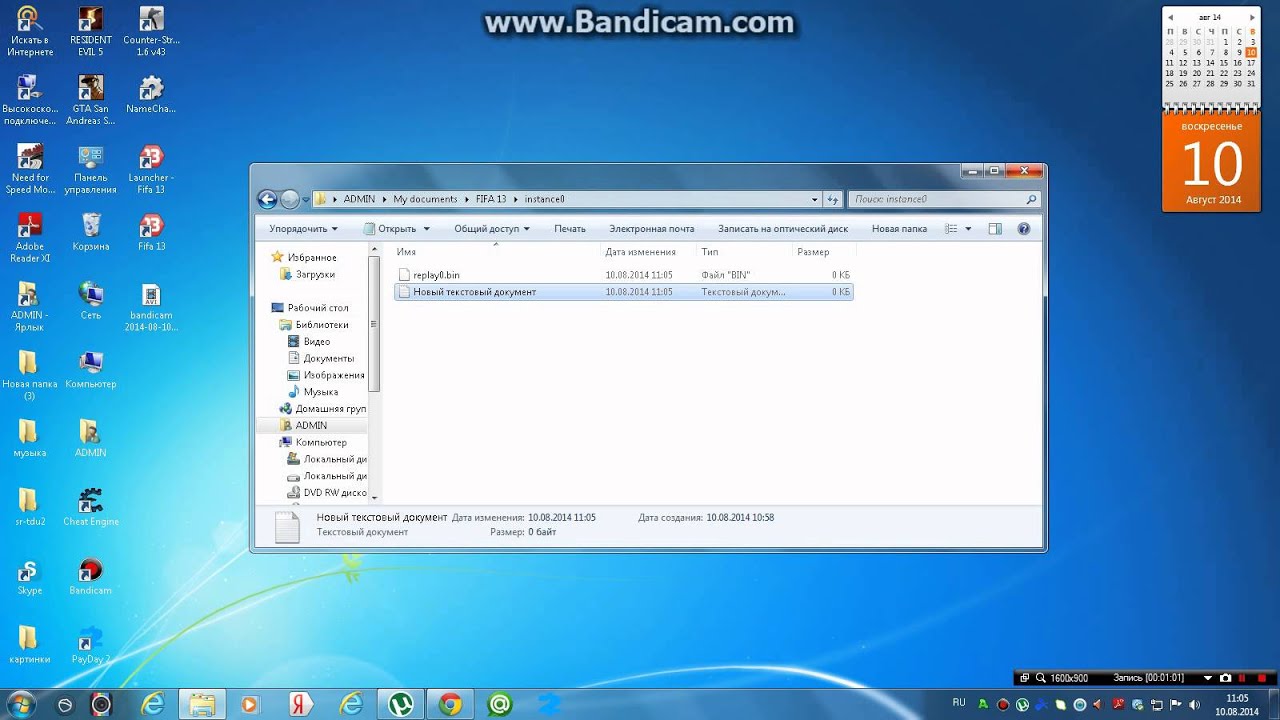Go to previous month in calendar gadget

pyautogui.click(x=1170, y=17)
